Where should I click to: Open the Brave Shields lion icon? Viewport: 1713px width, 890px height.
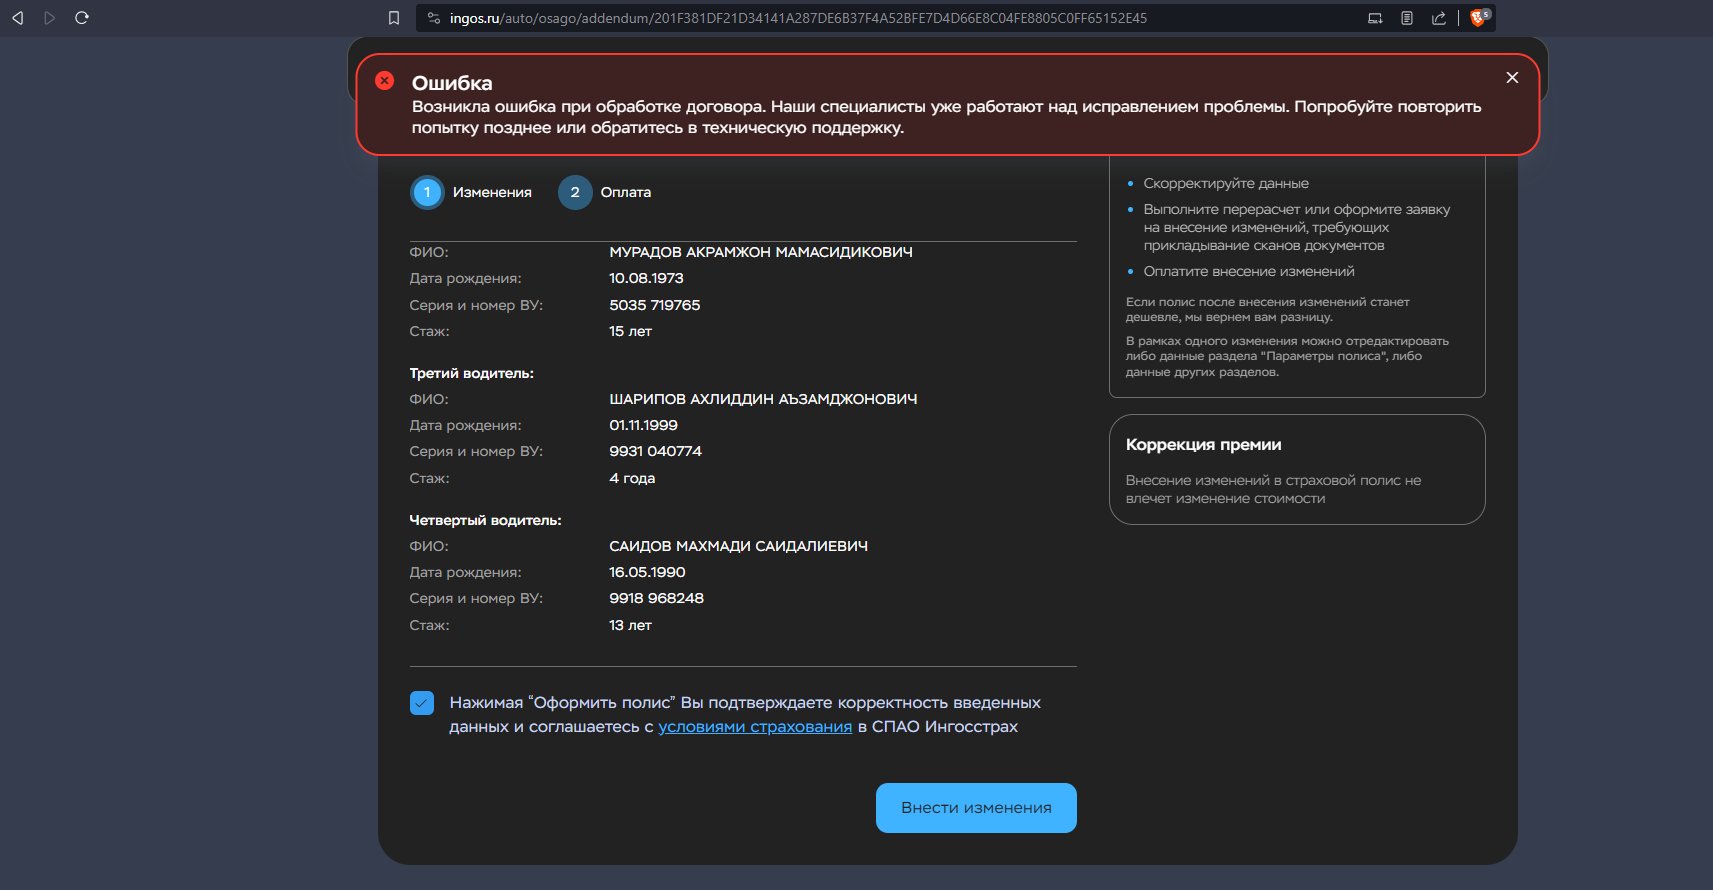(x=1478, y=18)
